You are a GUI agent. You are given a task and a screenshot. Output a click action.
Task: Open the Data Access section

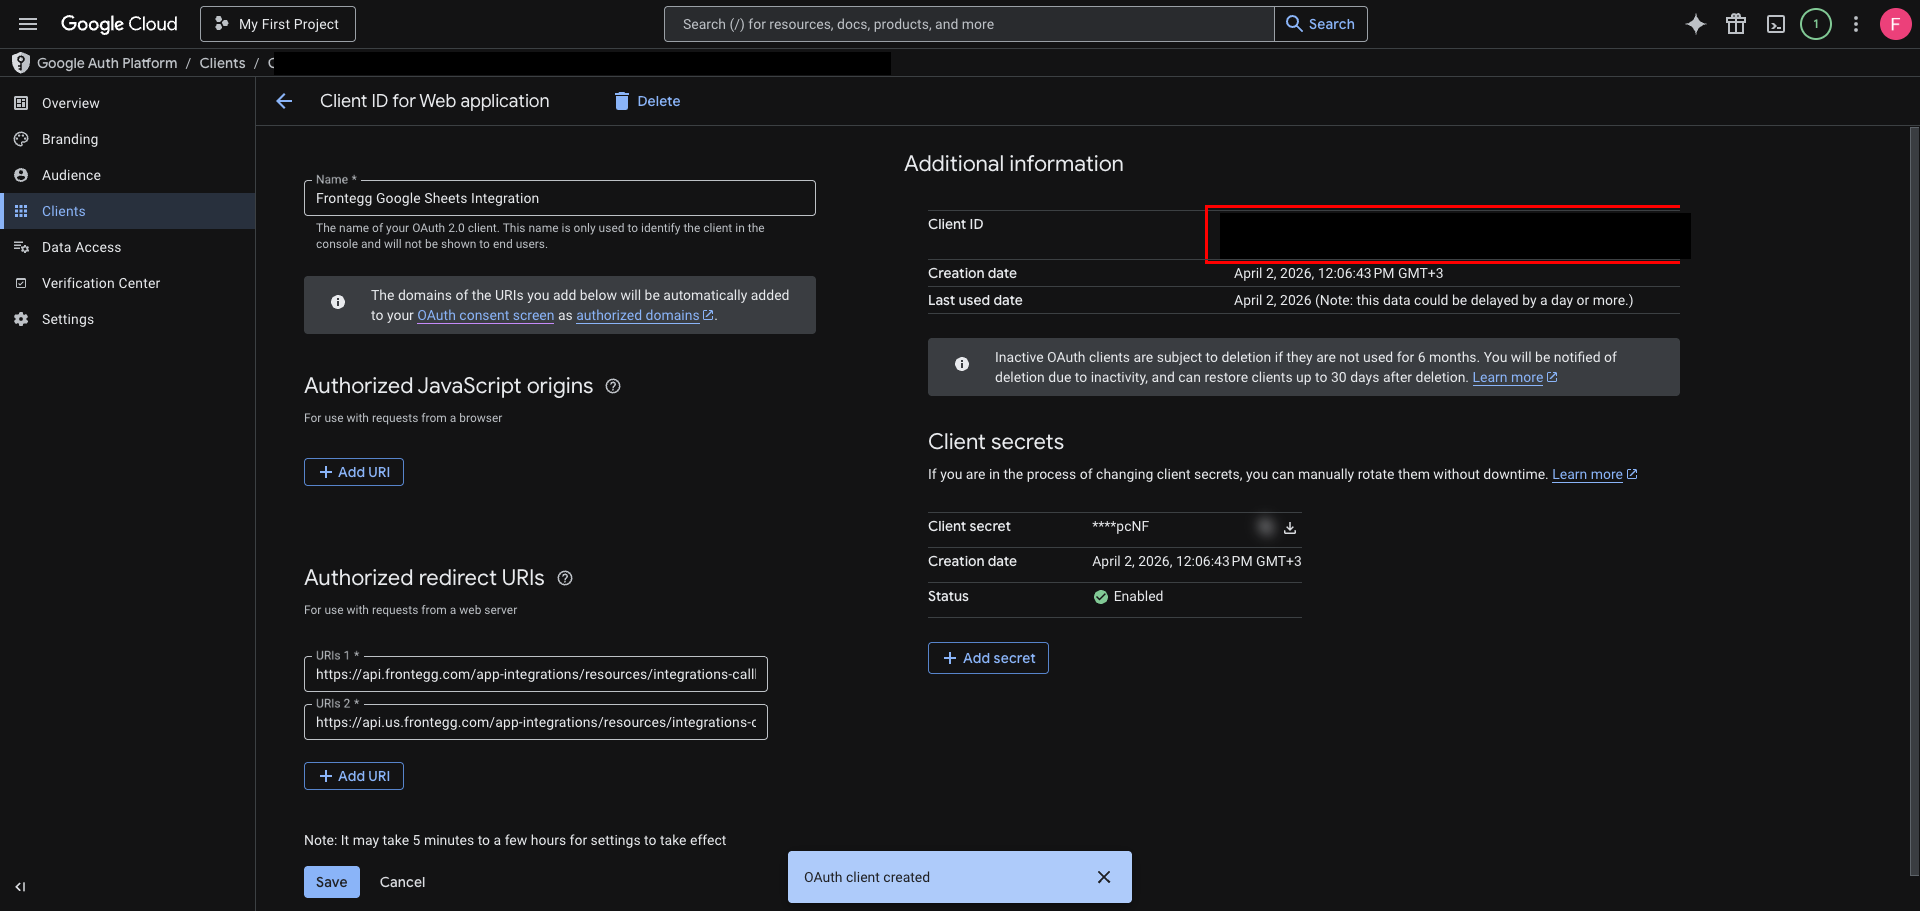tap(128, 247)
